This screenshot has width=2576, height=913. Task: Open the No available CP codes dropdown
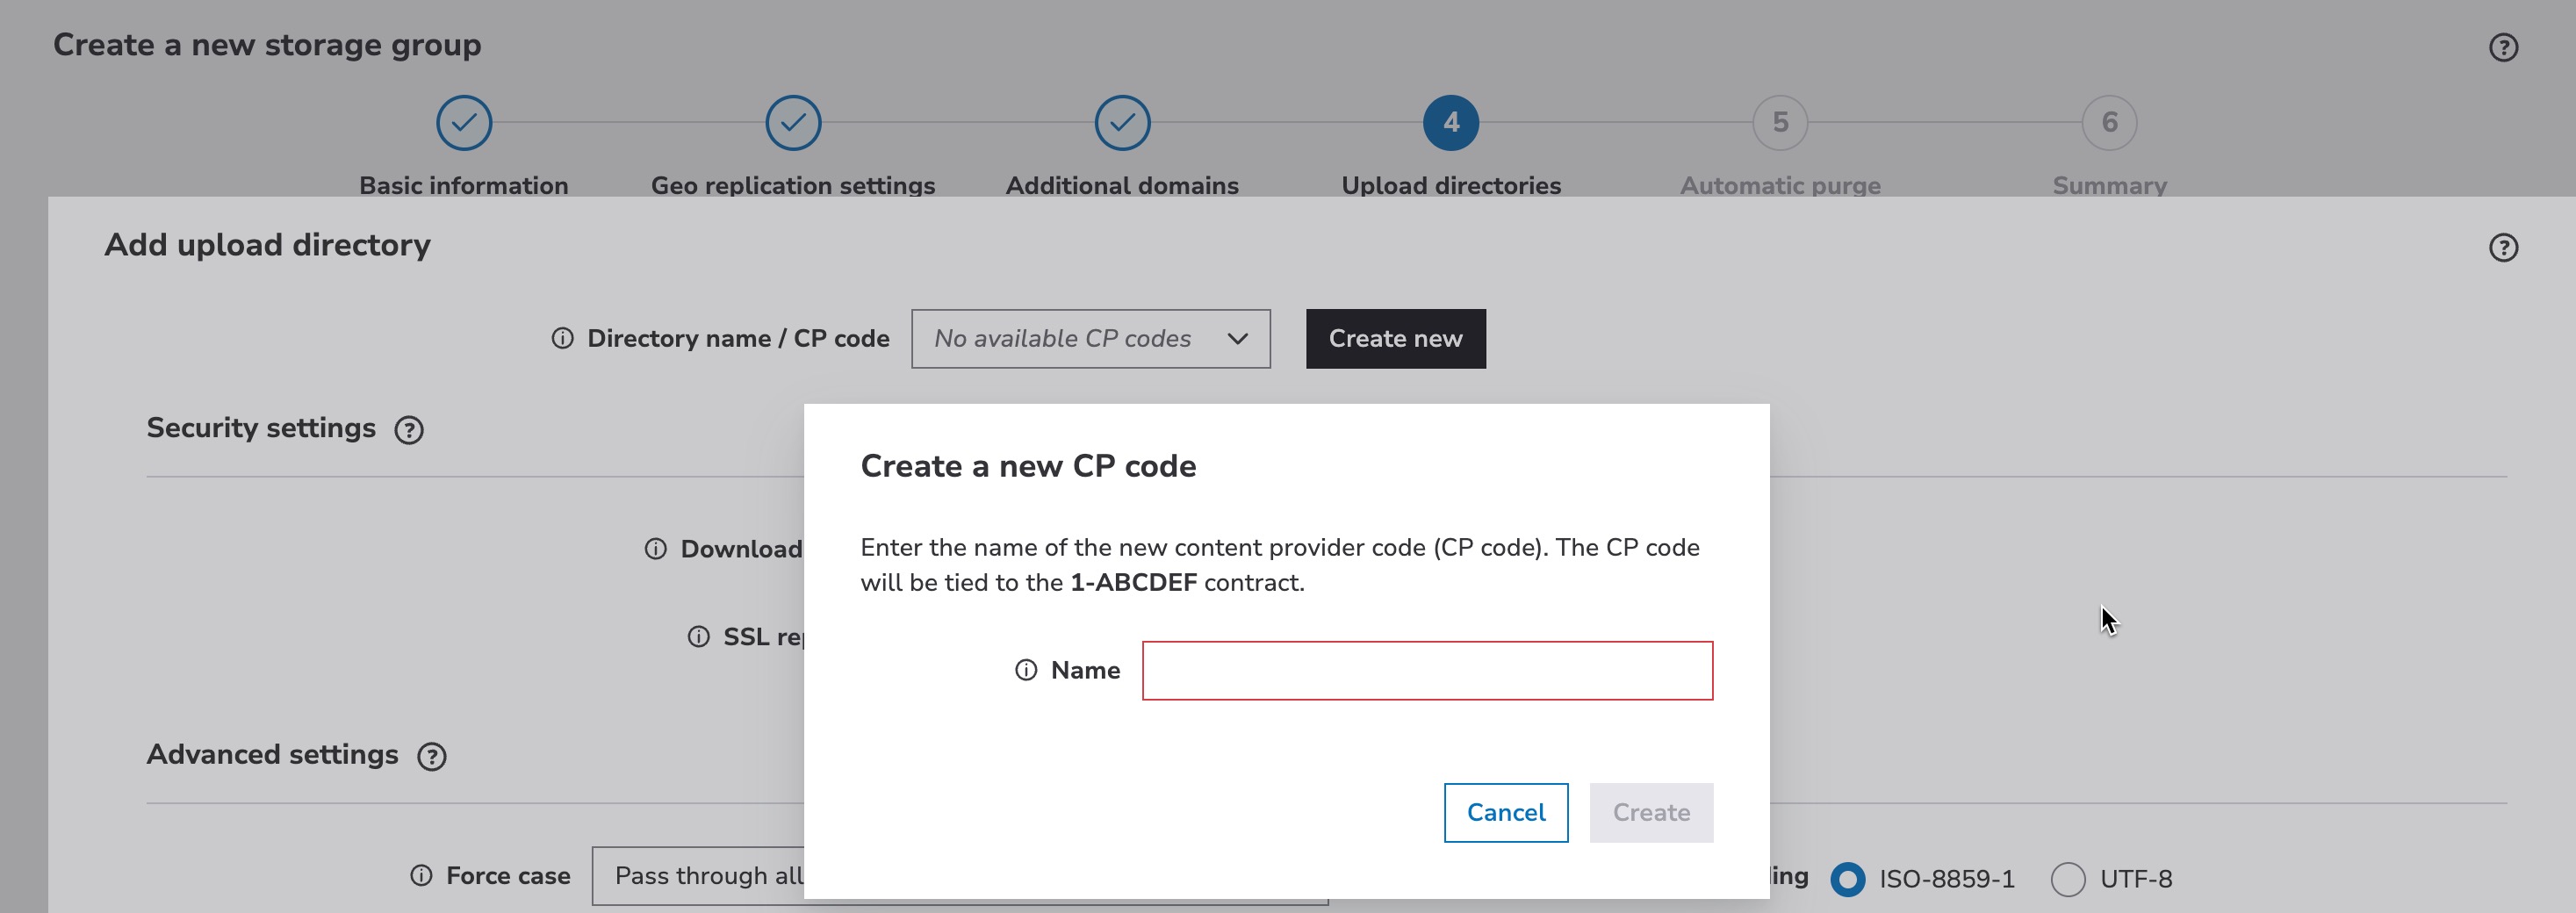(1090, 339)
